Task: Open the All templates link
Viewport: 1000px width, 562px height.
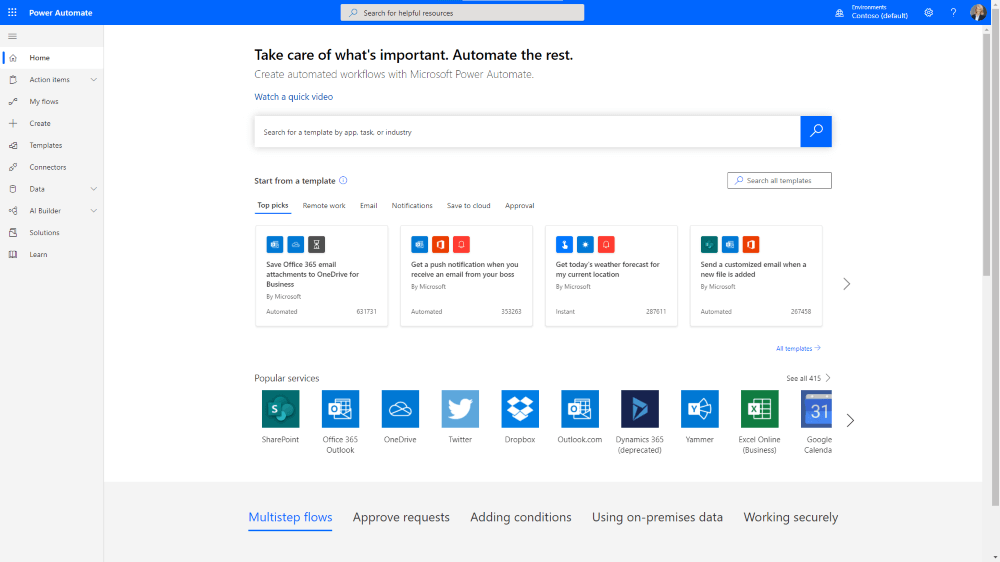Action: (797, 349)
